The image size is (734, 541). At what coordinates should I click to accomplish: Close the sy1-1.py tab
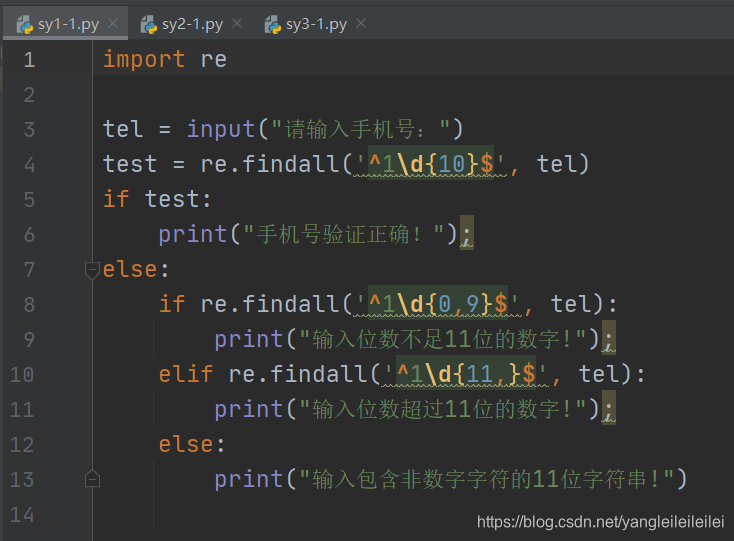[113, 23]
